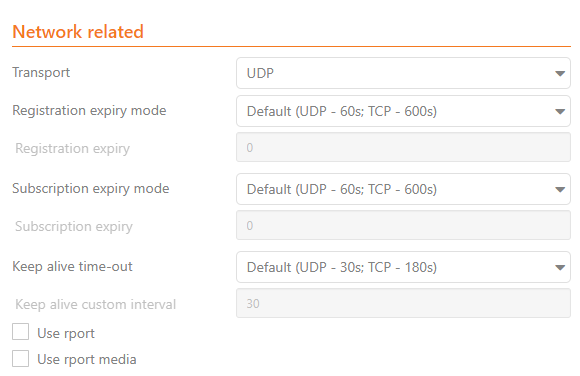580x376 pixels.
Task: Enable the Use rport media checkbox
Action: tap(20, 359)
